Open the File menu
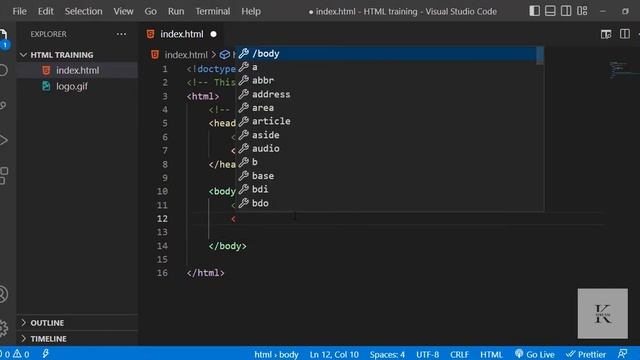This screenshot has width=640, height=360. 19,11
